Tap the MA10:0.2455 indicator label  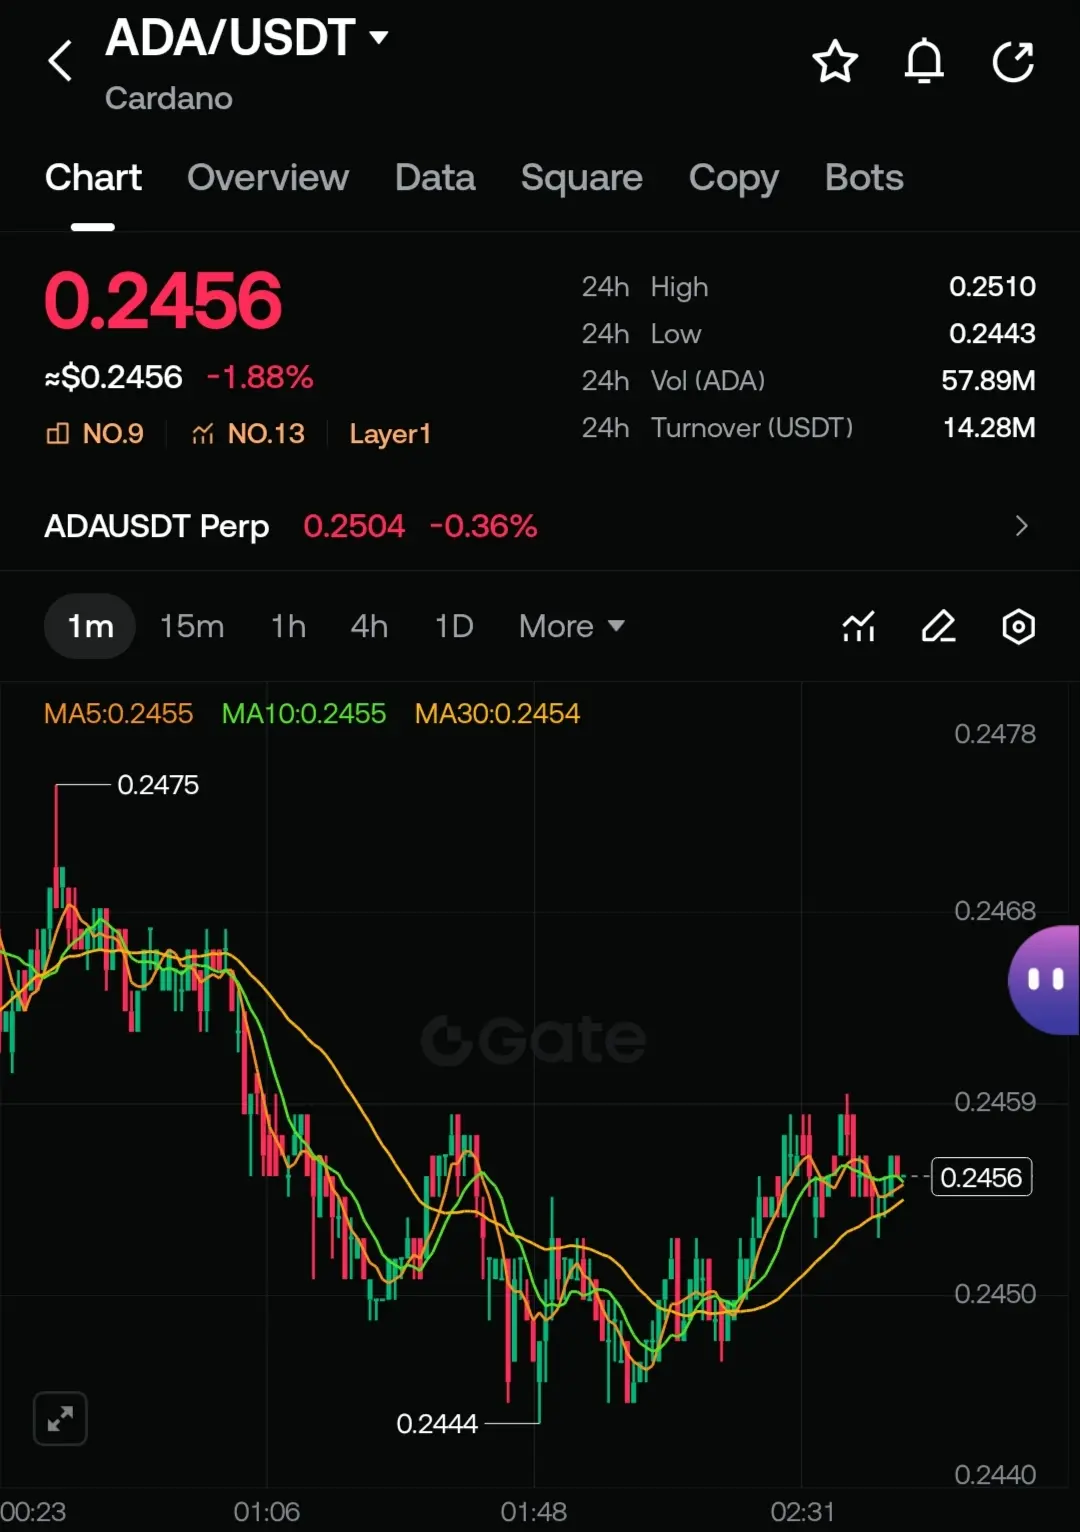(x=304, y=714)
